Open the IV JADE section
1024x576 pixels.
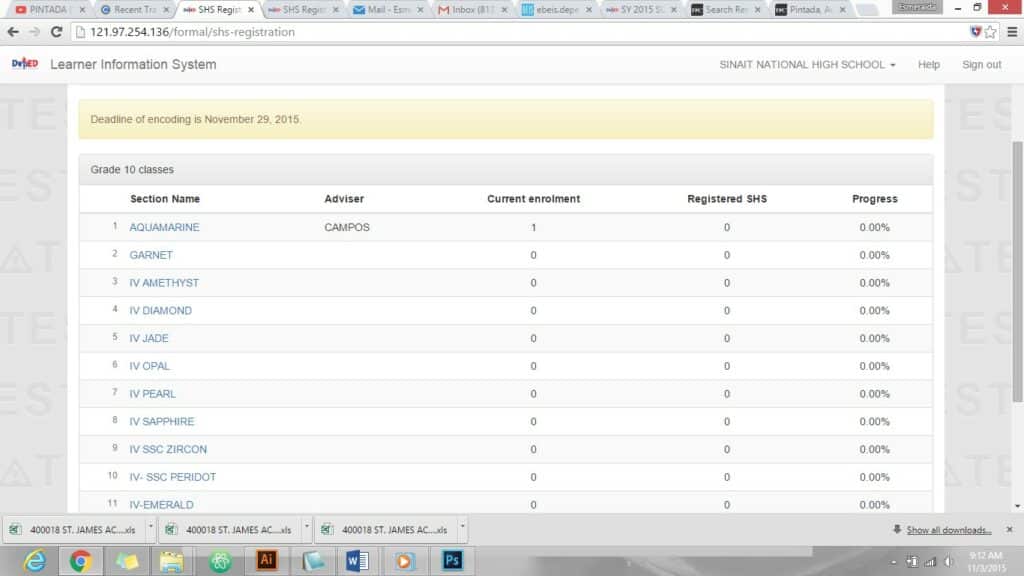click(x=149, y=338)
